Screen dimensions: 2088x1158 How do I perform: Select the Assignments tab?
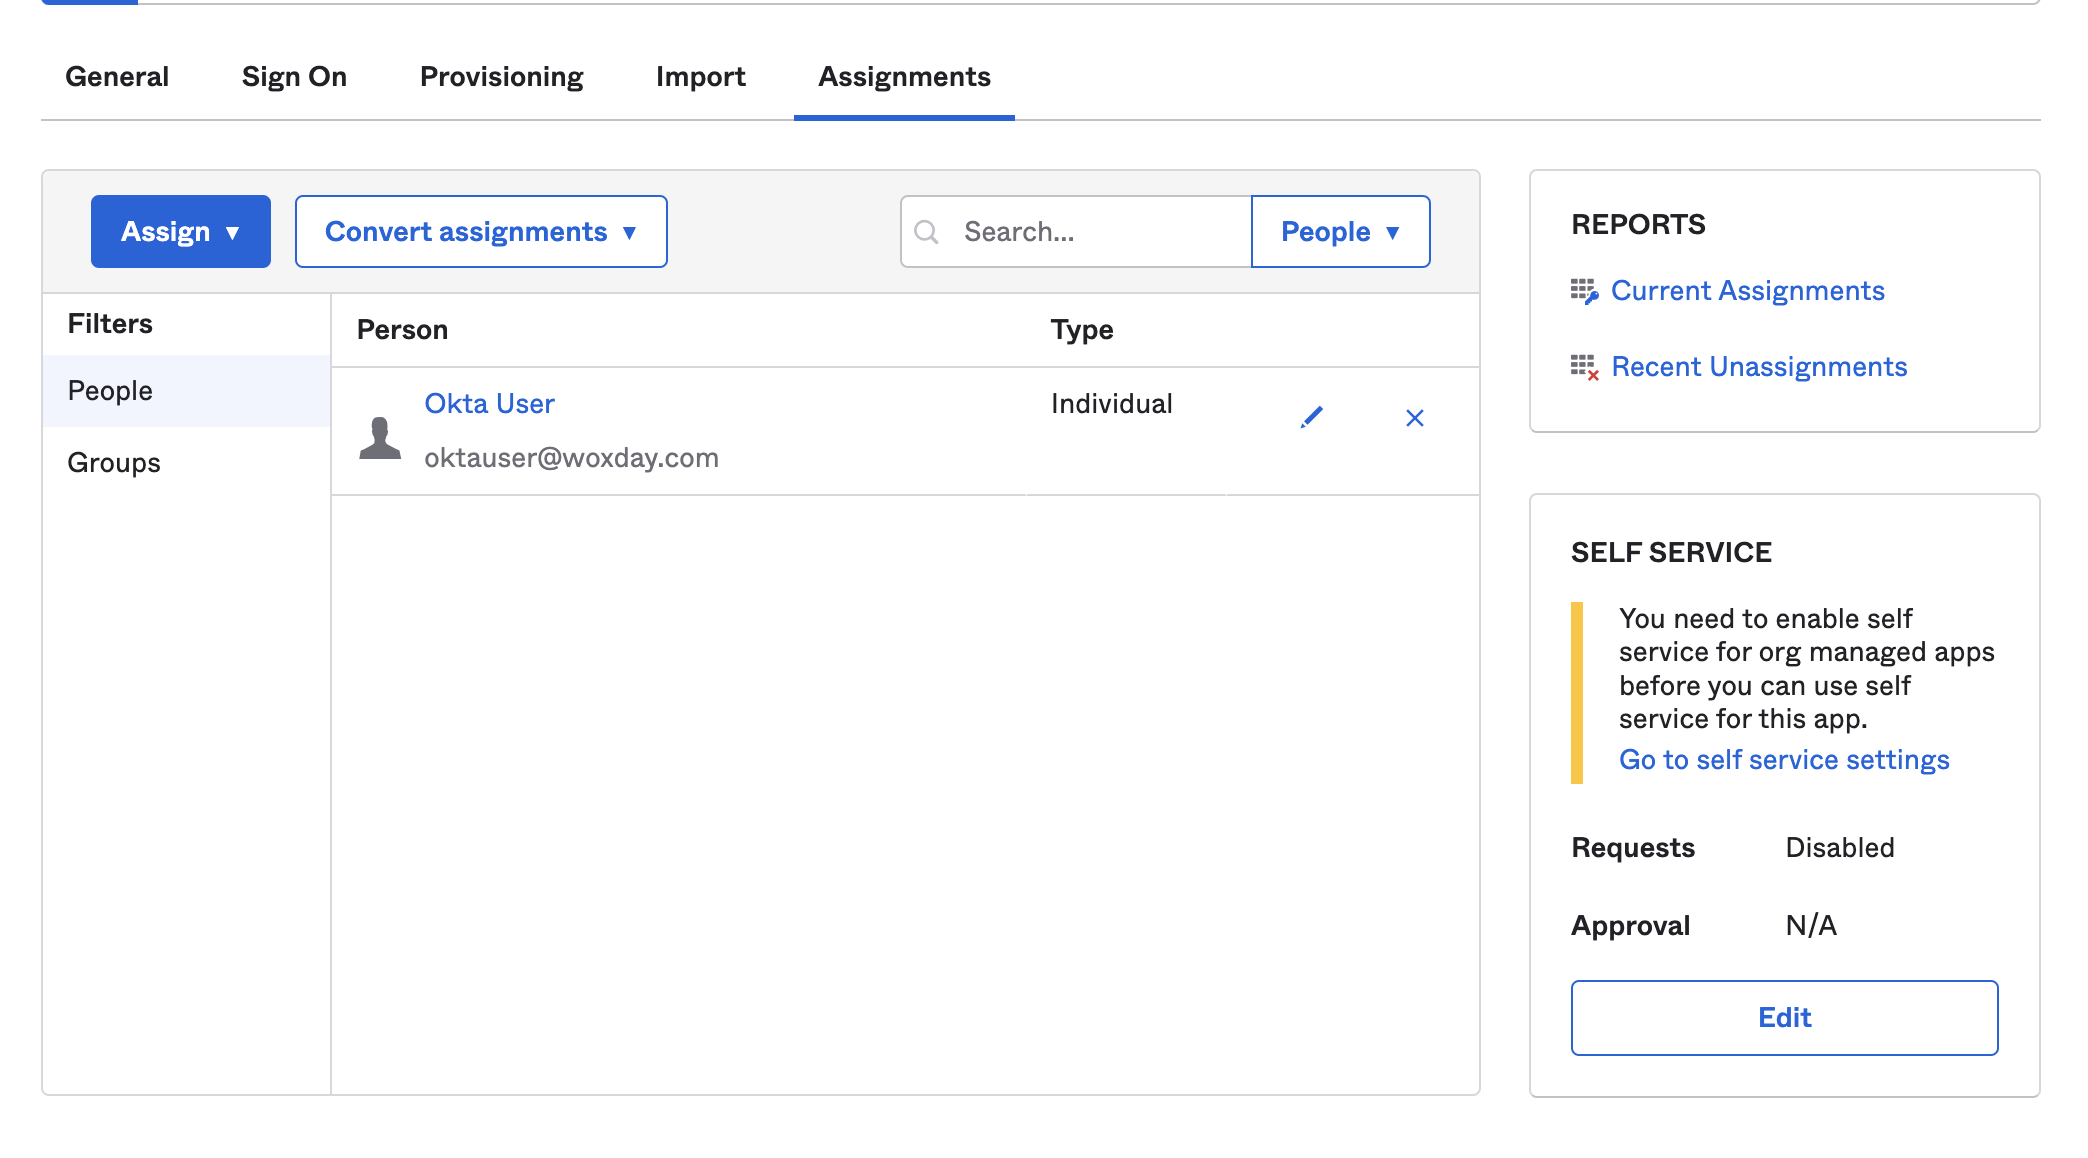904,77
